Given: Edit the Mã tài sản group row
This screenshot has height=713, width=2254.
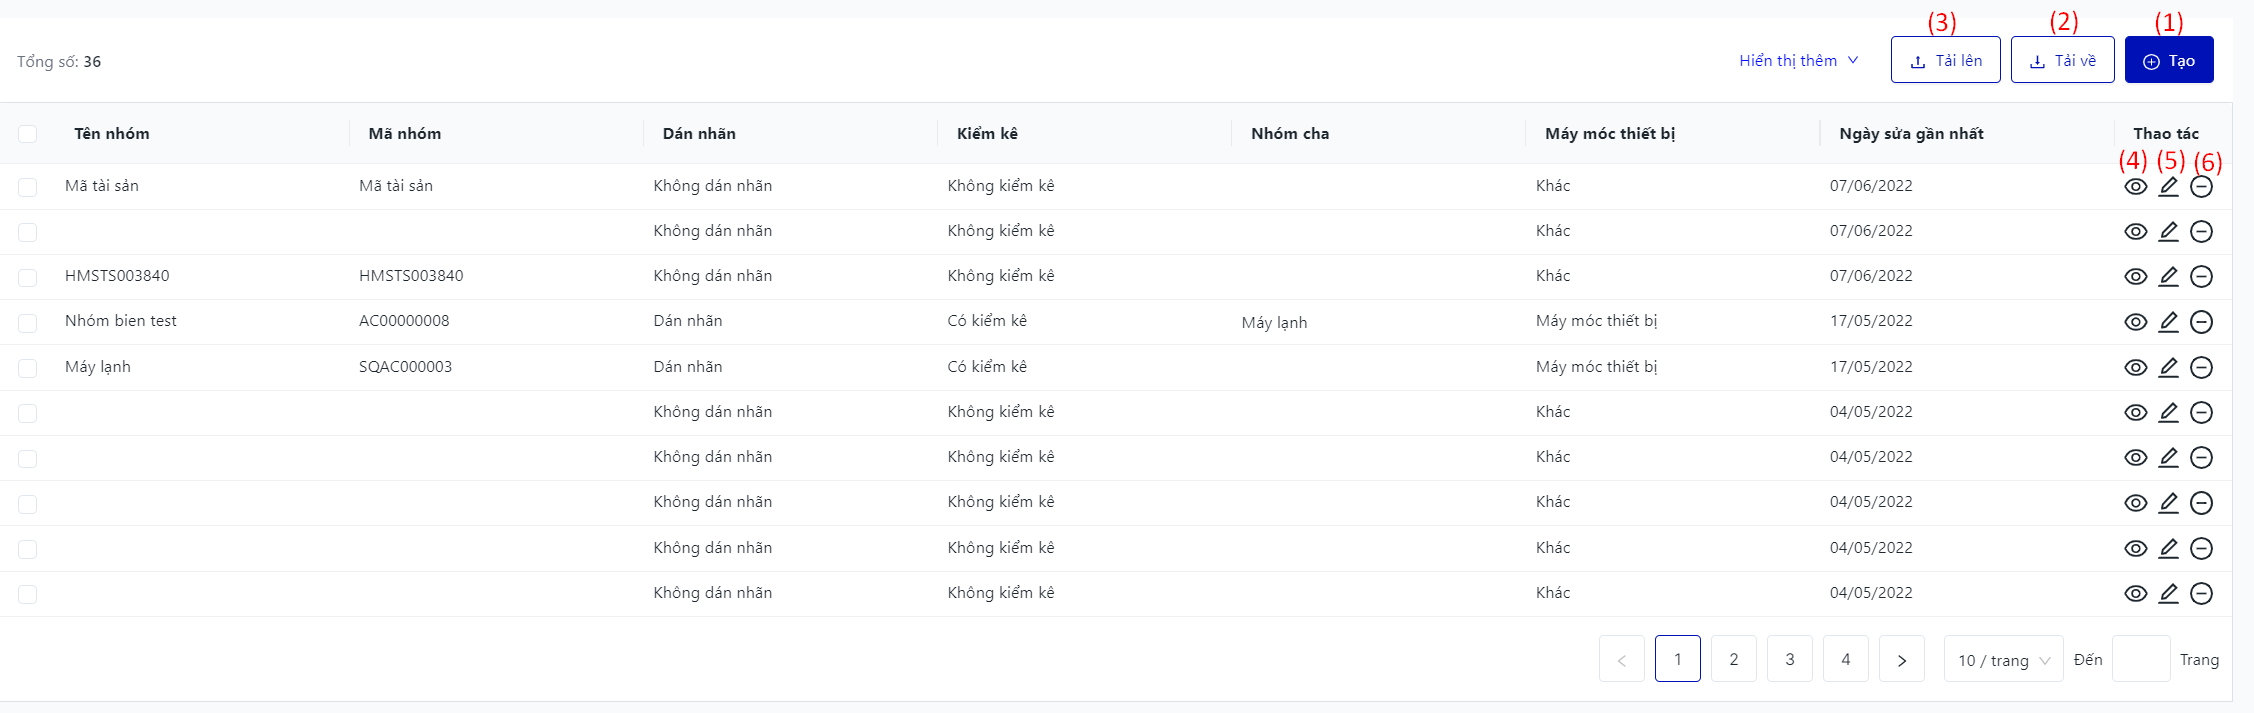Looking at the screenshot, I should tap(2168, 187).
